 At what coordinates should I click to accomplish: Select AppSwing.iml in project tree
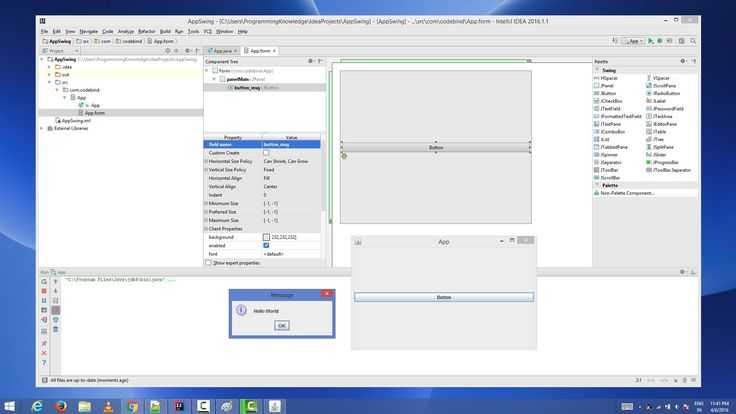click(73, 121)
